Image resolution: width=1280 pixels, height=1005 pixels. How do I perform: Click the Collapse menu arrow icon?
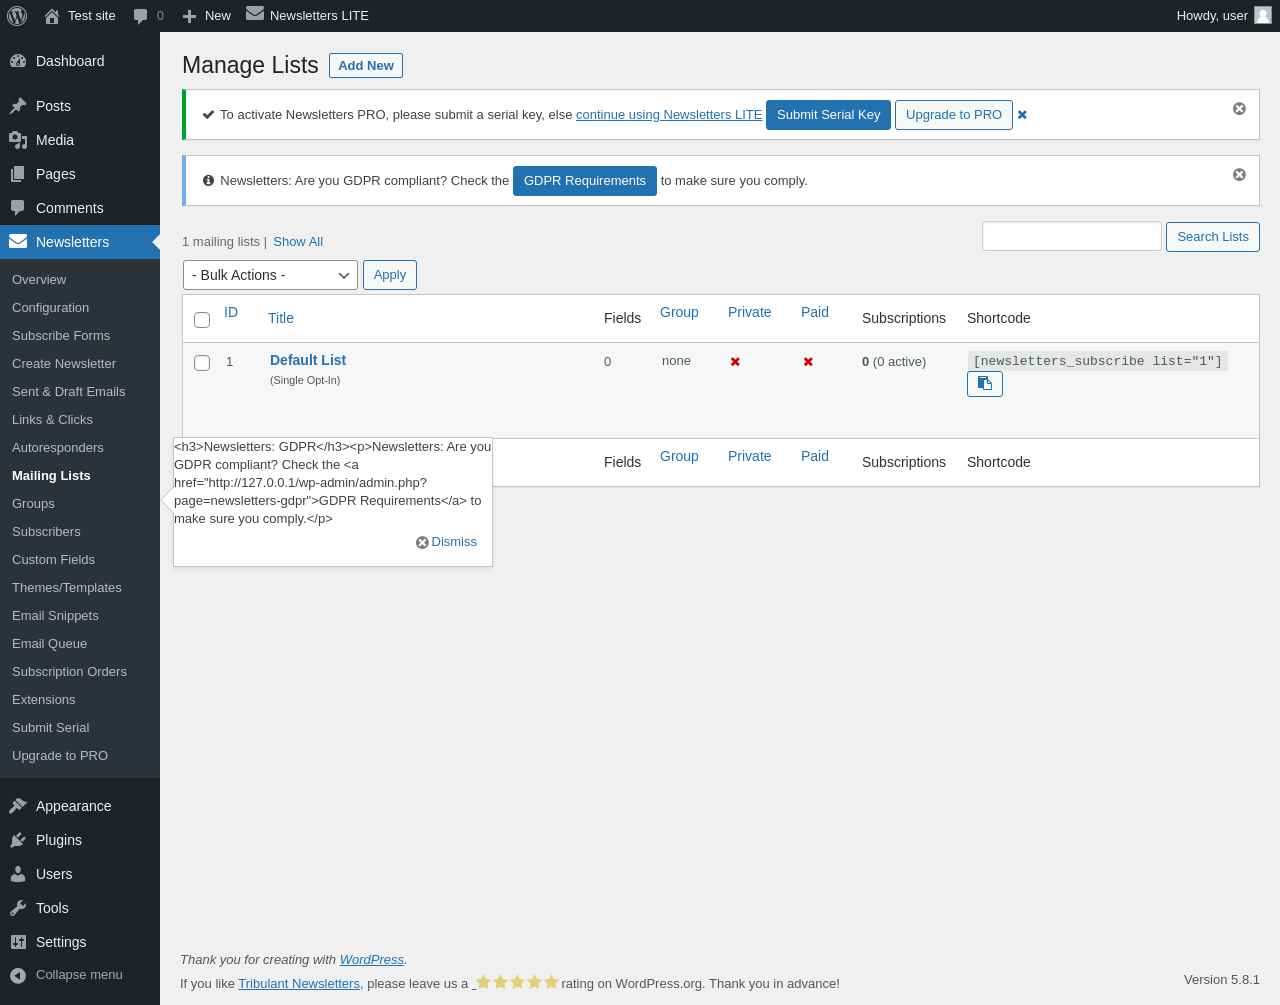tap(18, 975)
